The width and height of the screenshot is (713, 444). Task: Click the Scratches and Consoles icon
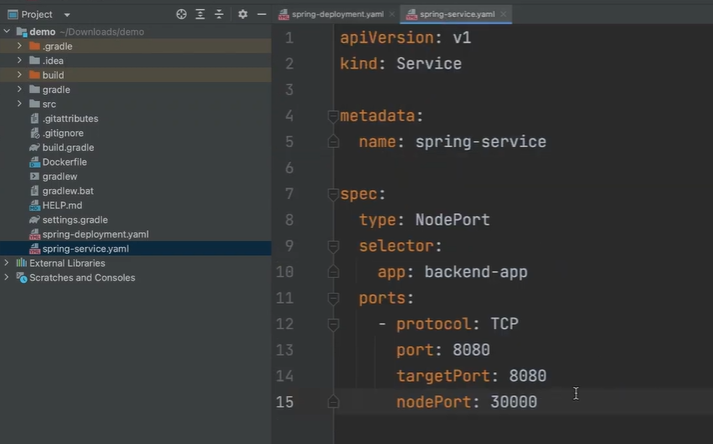pos(21,278)
